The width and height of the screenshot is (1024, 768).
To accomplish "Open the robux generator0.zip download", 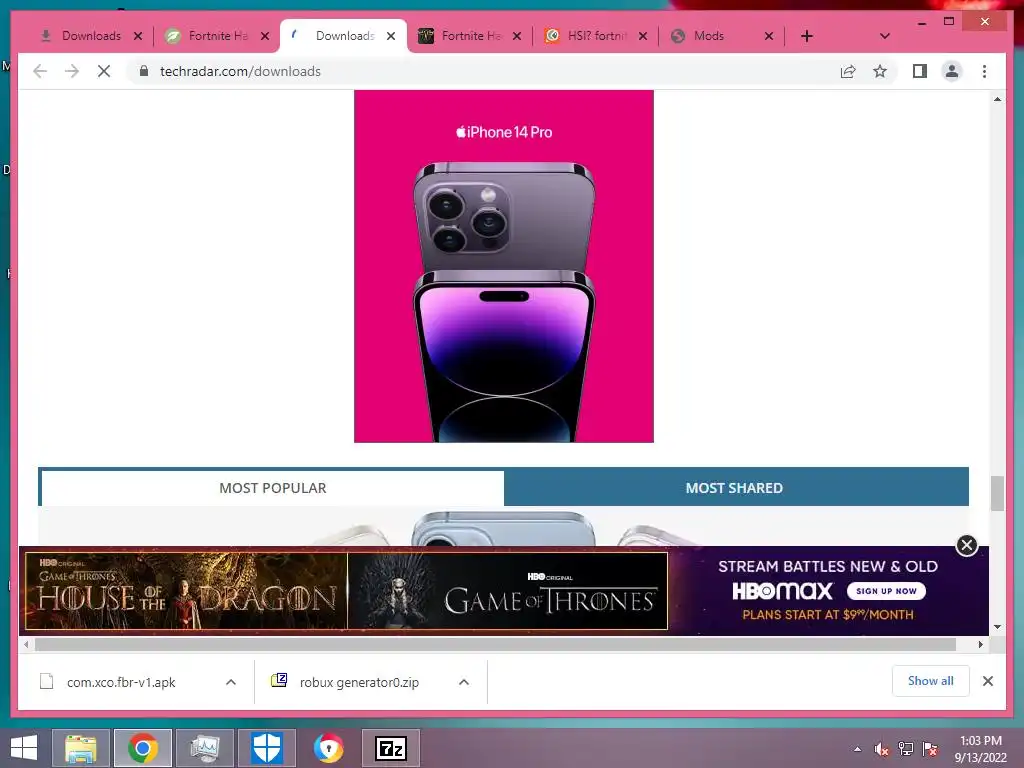I will (x=359, y=682).
